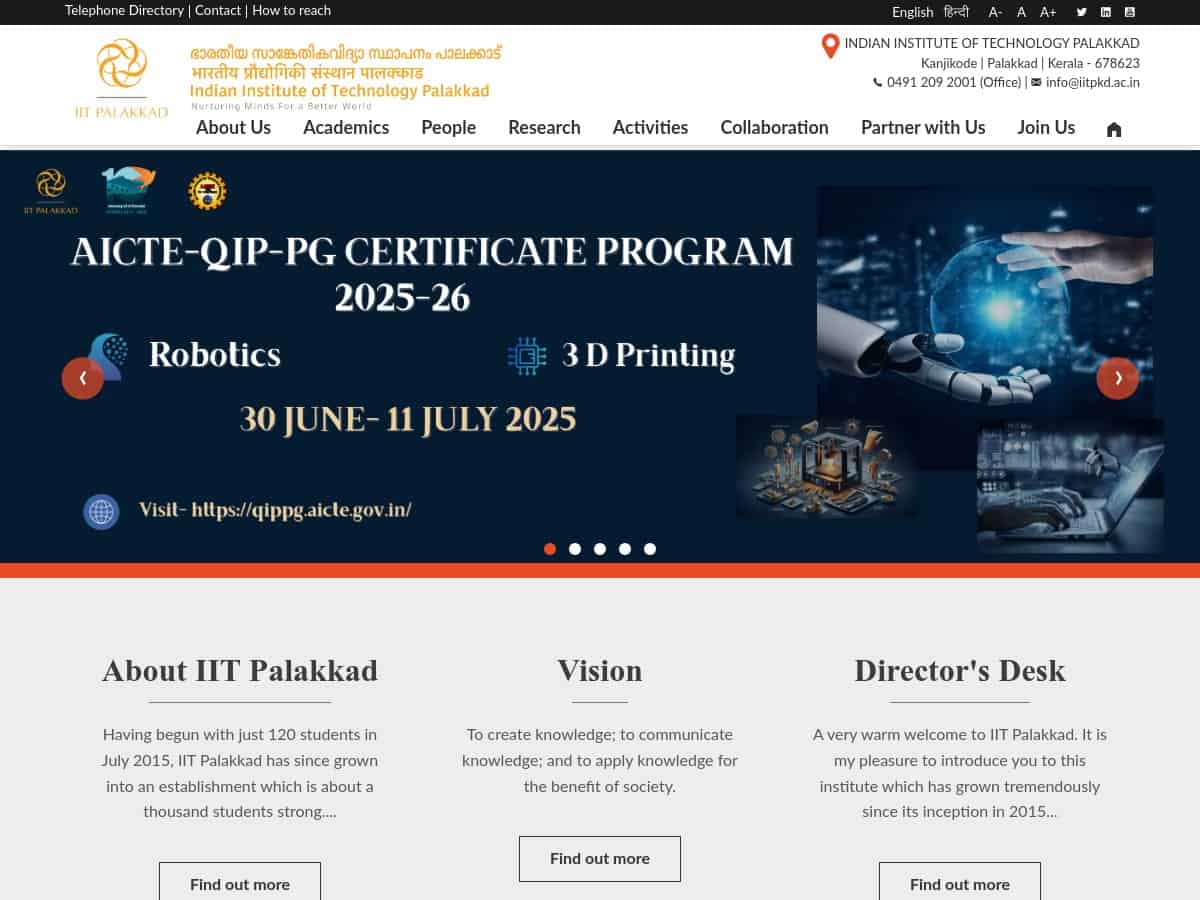The image size is (1200, 900).
Task: Click the Director's Desk heading
Action: click(x=960, y=670)
